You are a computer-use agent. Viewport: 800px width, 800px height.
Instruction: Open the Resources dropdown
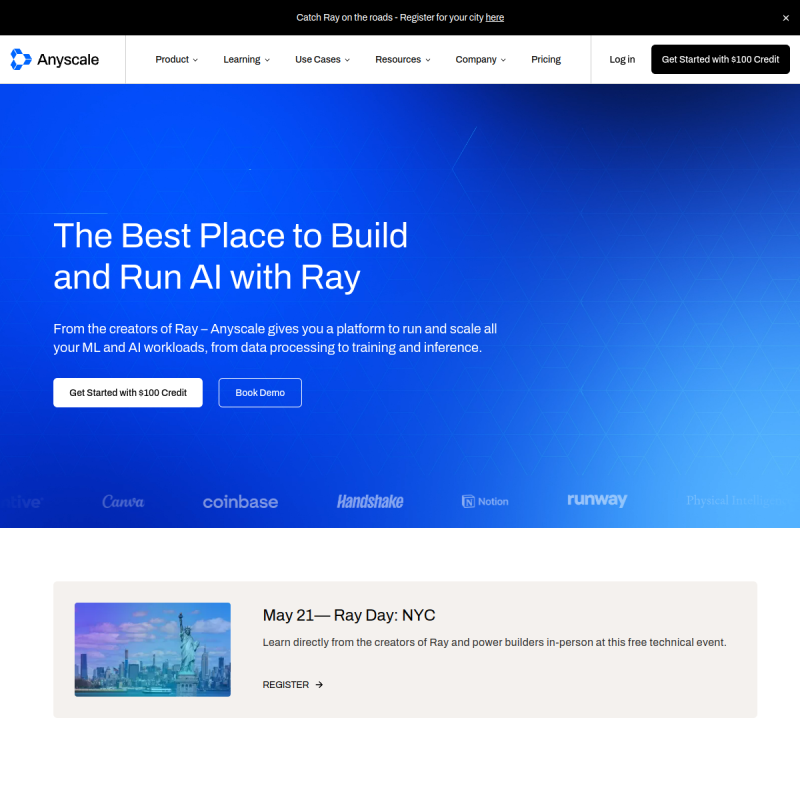[402, 60]
